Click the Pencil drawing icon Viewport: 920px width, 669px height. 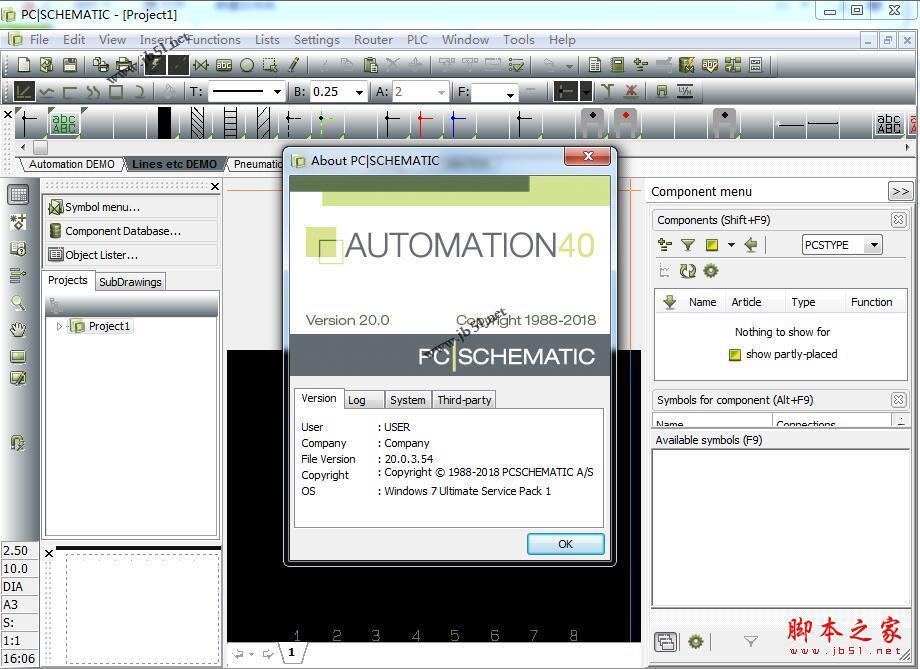pos(293,65)
